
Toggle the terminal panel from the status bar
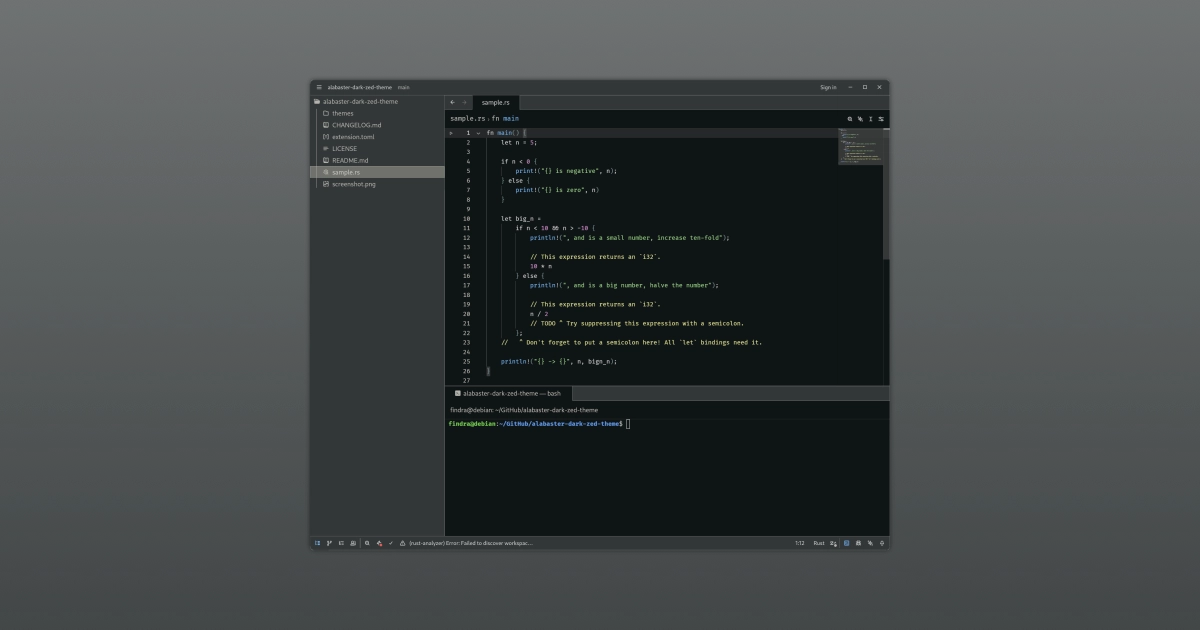coord(846,543)
